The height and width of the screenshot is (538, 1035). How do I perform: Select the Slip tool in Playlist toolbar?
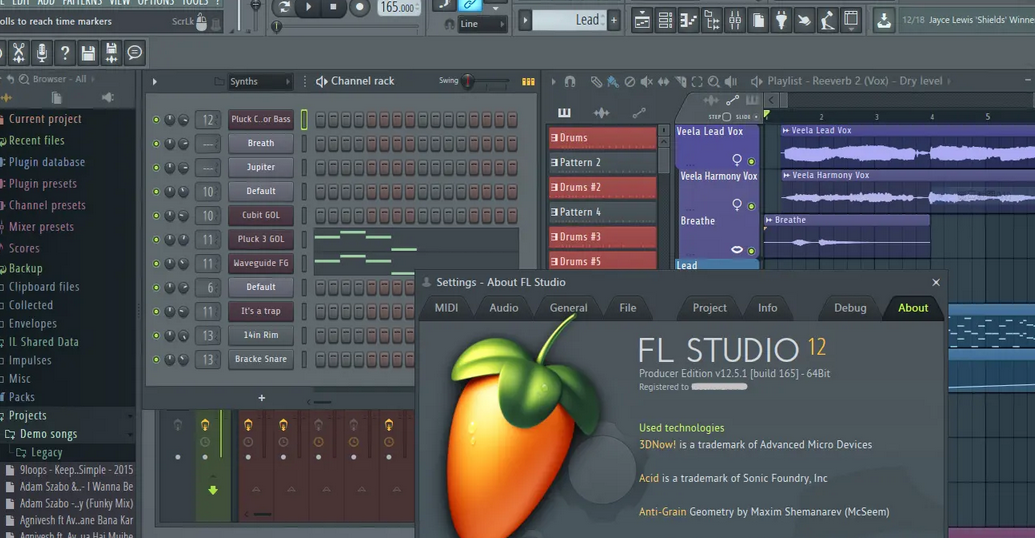click(x=663, y=81)
